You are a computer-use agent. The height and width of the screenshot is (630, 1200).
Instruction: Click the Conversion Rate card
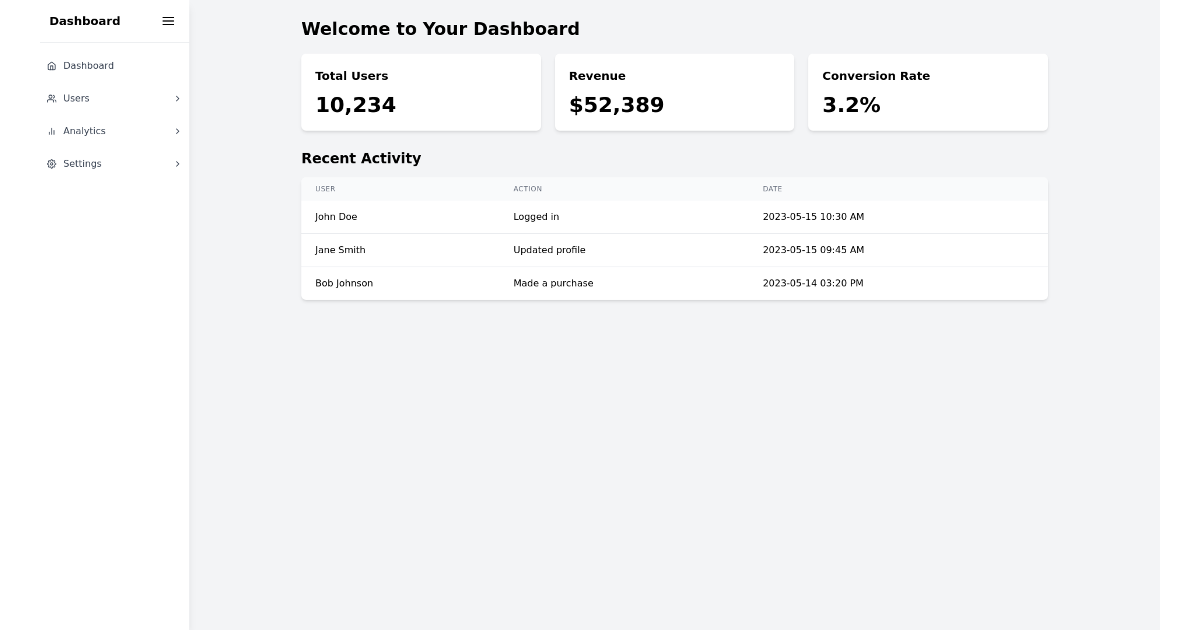[x=928, y=92]
